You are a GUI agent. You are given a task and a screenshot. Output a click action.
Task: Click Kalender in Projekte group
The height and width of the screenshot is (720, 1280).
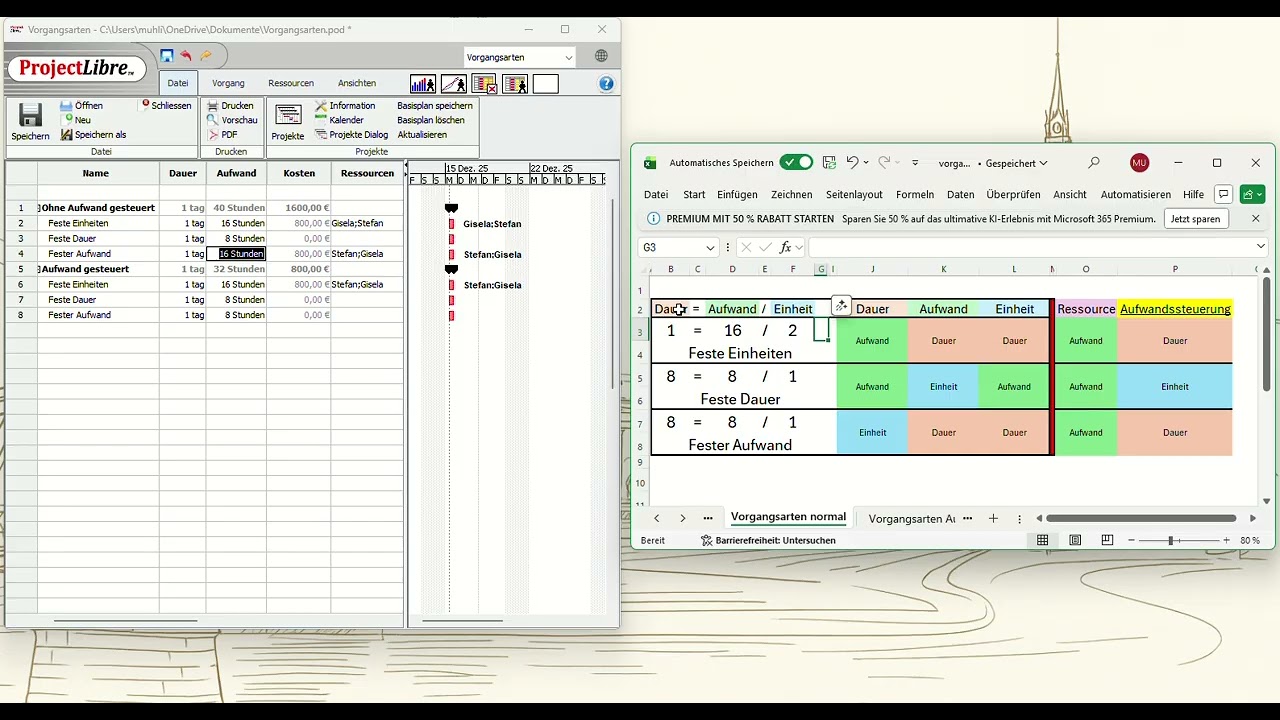[x=339, y=120]
